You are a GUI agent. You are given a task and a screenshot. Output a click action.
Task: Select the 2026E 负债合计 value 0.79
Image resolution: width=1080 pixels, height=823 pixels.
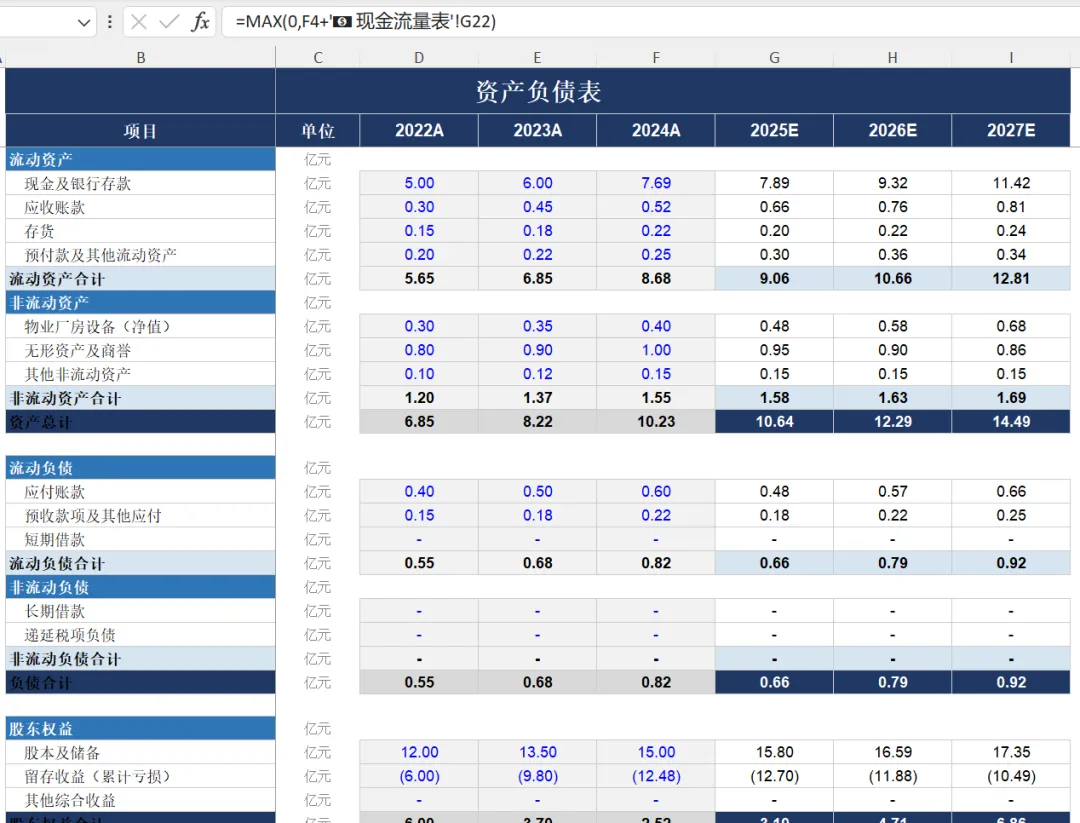pyautogui.click(x=893, y=683)
